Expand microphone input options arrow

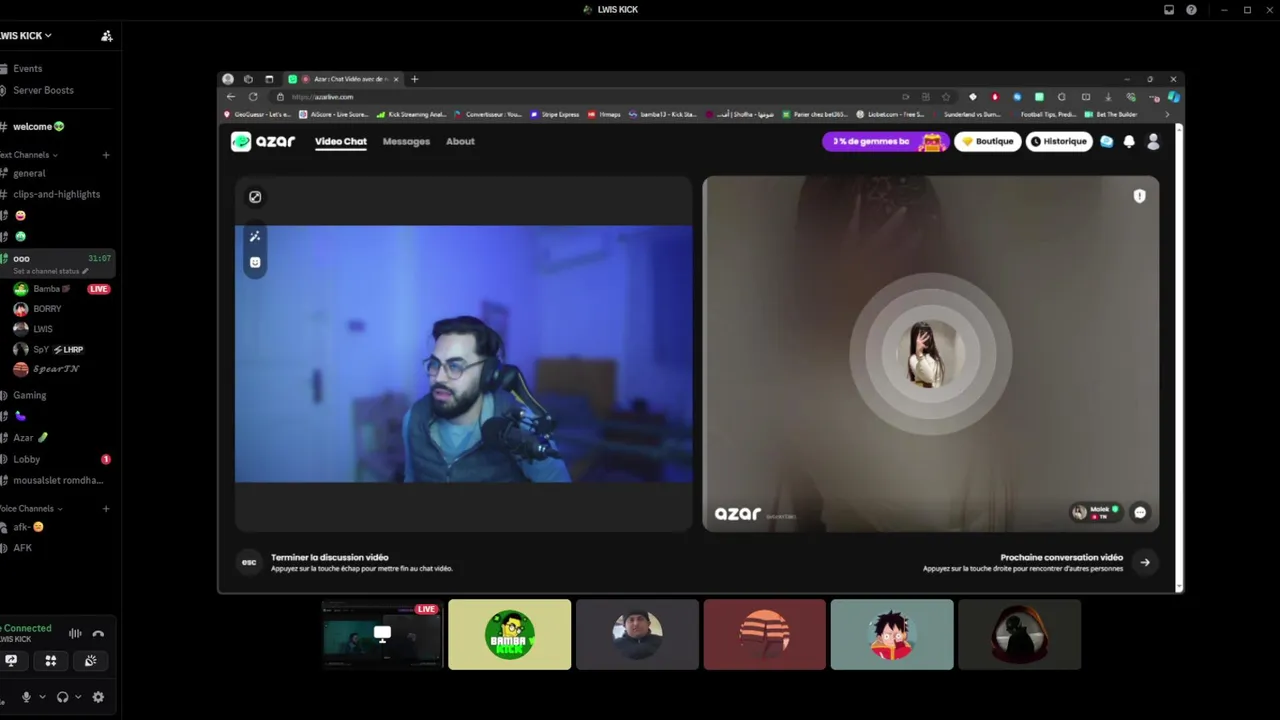click(x=42, y=697)
